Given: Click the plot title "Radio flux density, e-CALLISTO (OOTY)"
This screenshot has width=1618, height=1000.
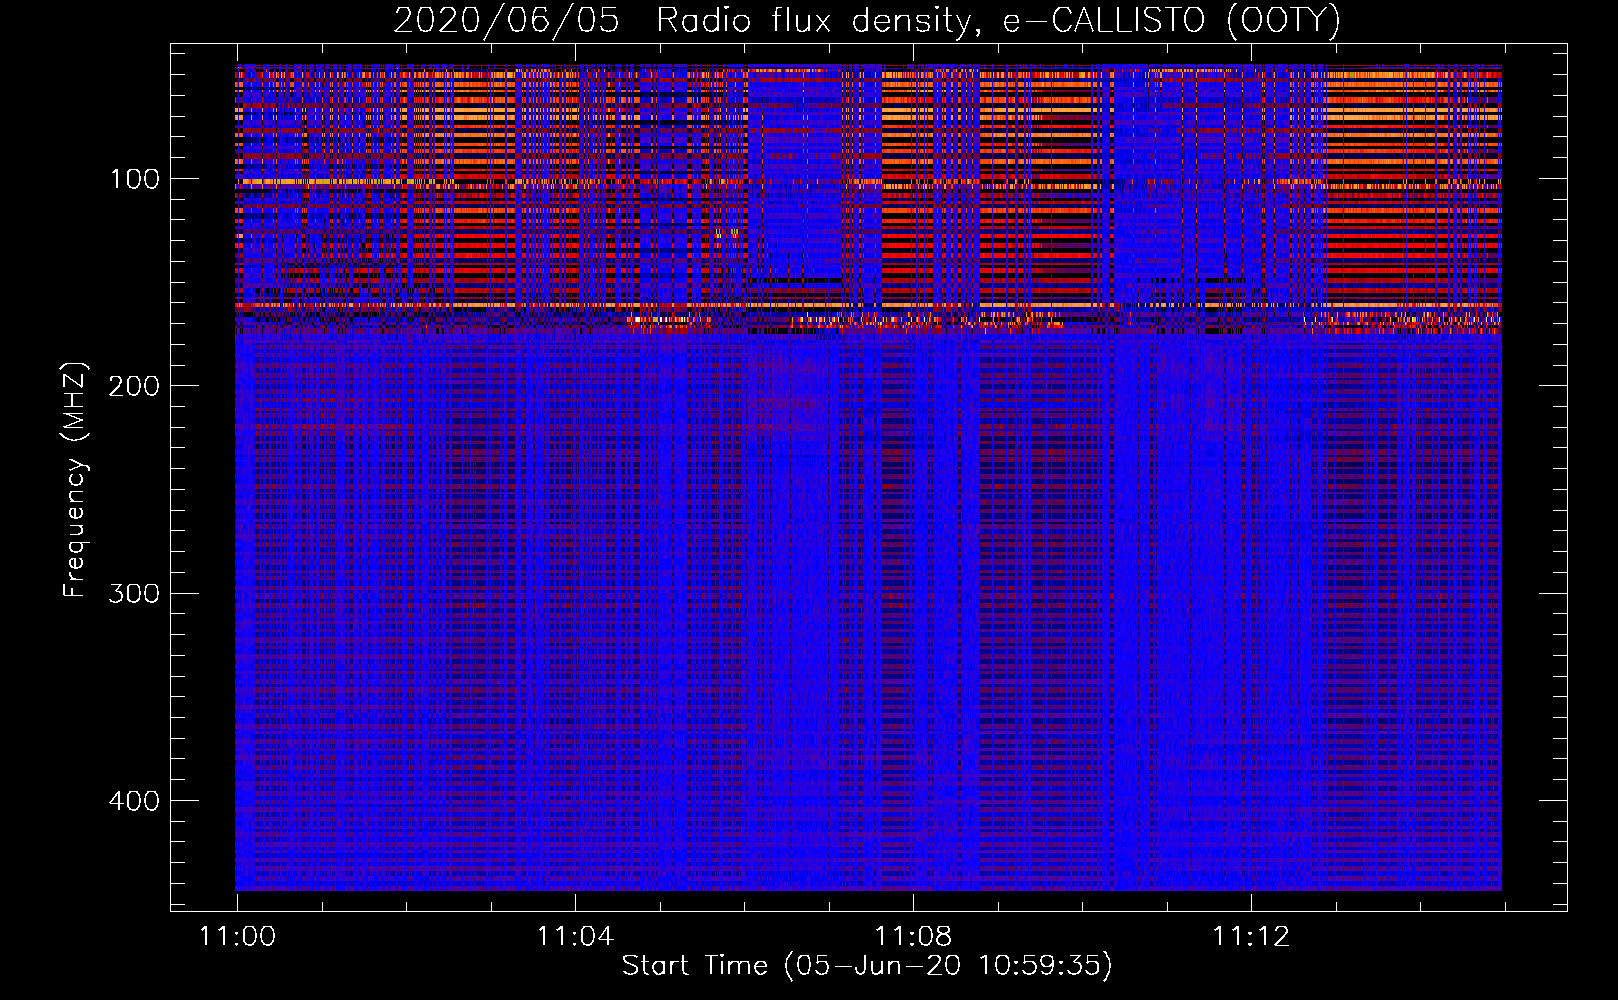Looking at the screenshot, I should pyautogui.click(x=998, y=20).
